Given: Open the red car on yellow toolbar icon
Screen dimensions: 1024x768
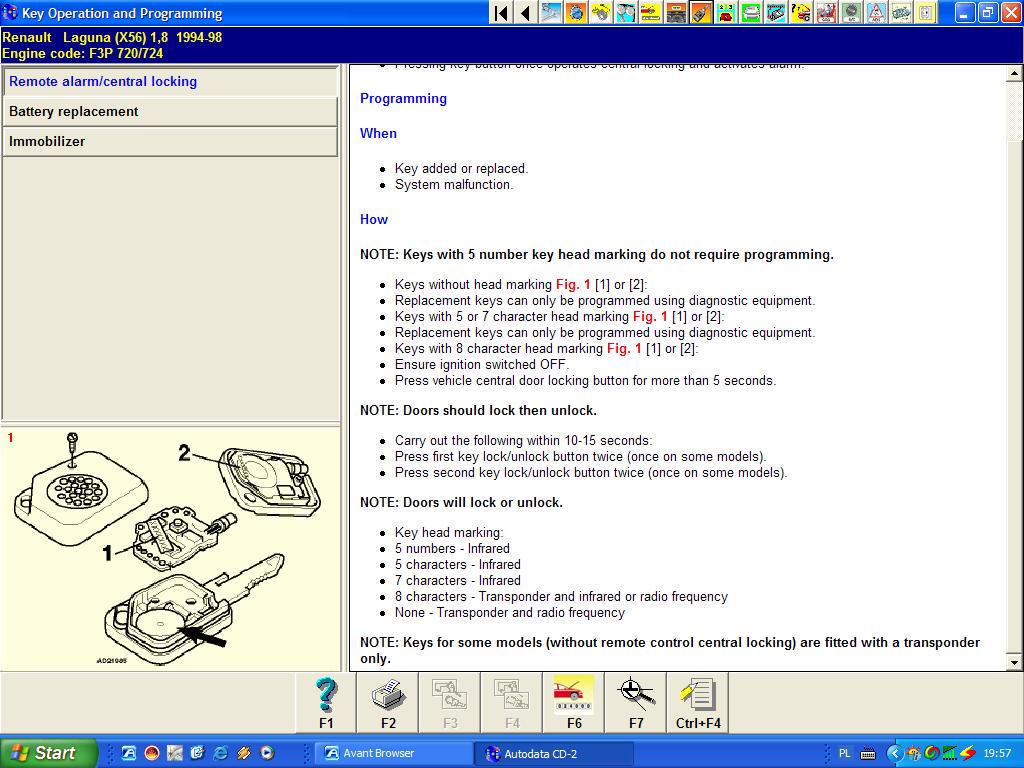Looking at the screenshot, I should [650, 12].
